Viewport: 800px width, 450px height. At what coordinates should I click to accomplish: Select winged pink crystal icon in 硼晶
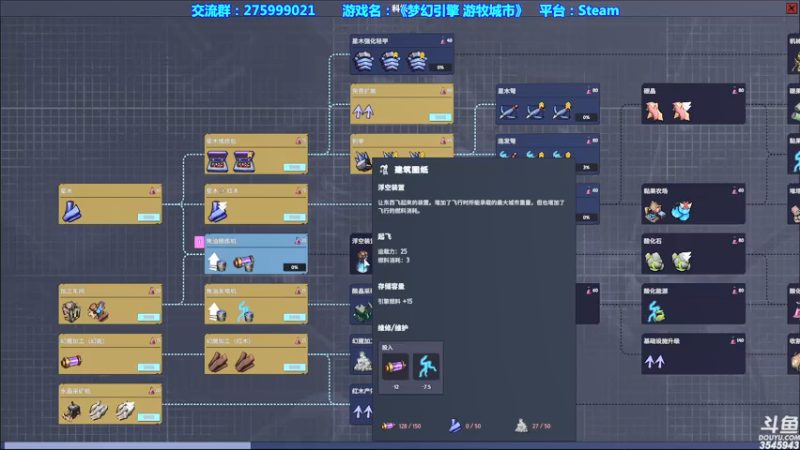[681, 111]
